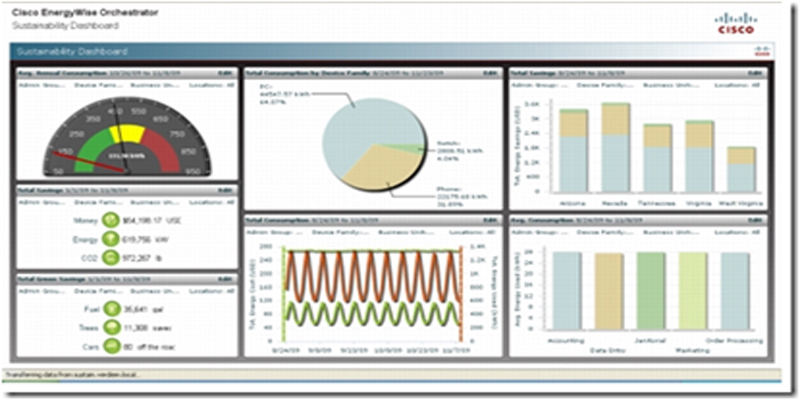The width and height of the screenshot is (800, 400).
Task: Edit the Avg. Consumption bar chart widget
Action: [754, 220]
